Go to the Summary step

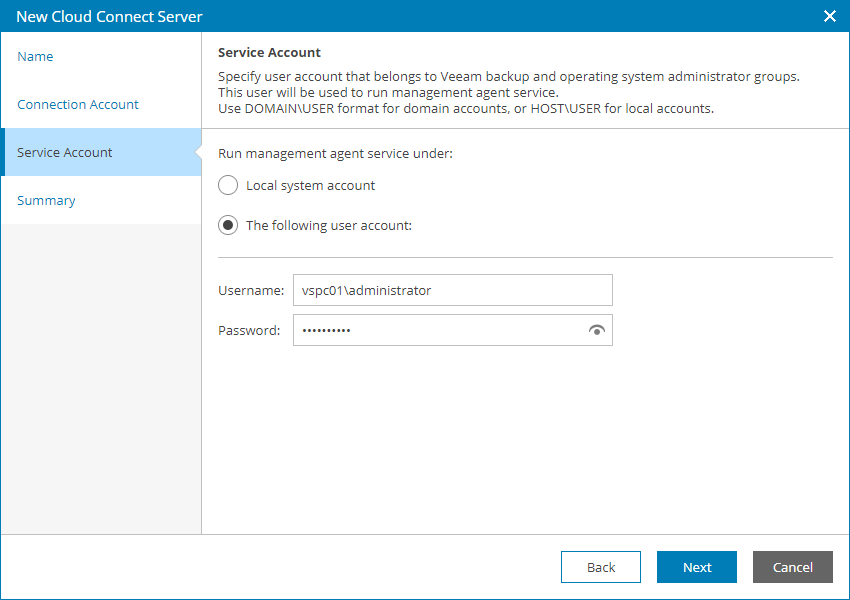pos(46,200)
